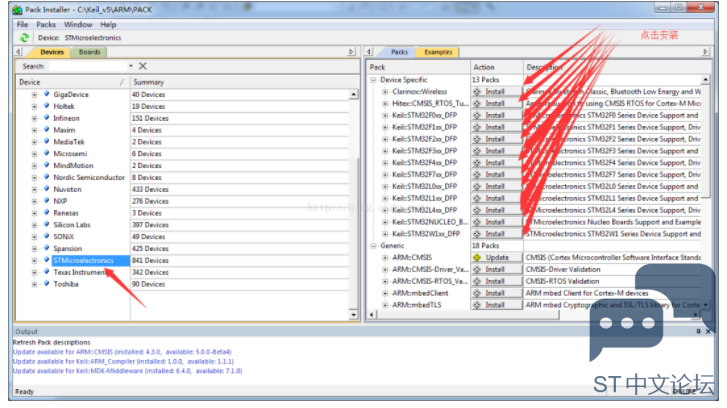Click the GigaDevice vendor icon
Viewport: 727px width, 408px height.
[x=46, y=94]
